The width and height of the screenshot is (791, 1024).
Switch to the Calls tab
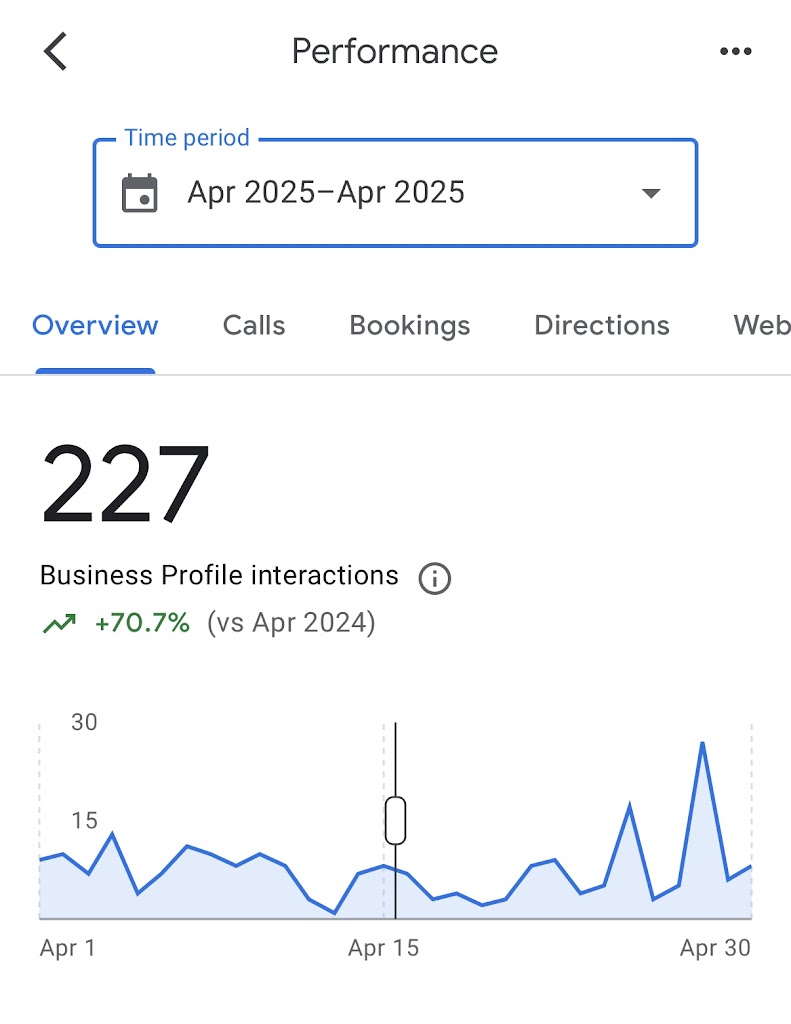click(254, 325)
